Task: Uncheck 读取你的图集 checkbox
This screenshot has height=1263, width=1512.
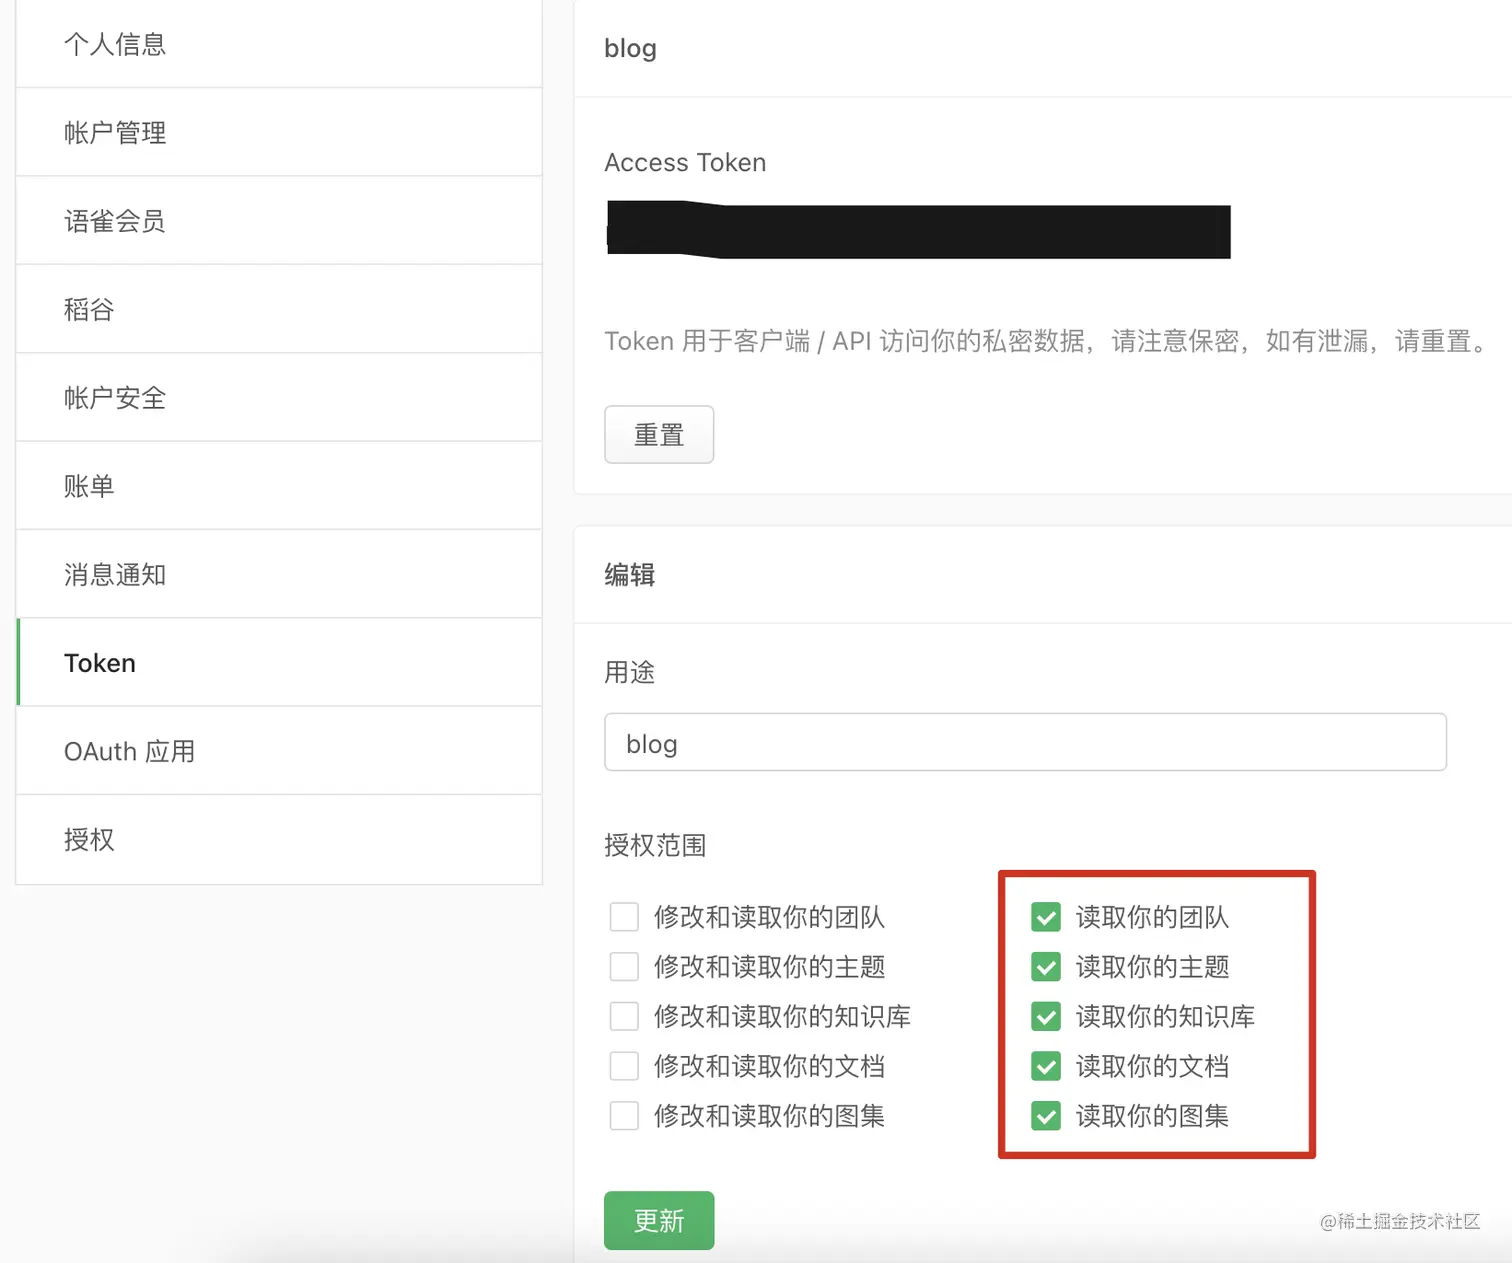Action: coord(1046,1116)
